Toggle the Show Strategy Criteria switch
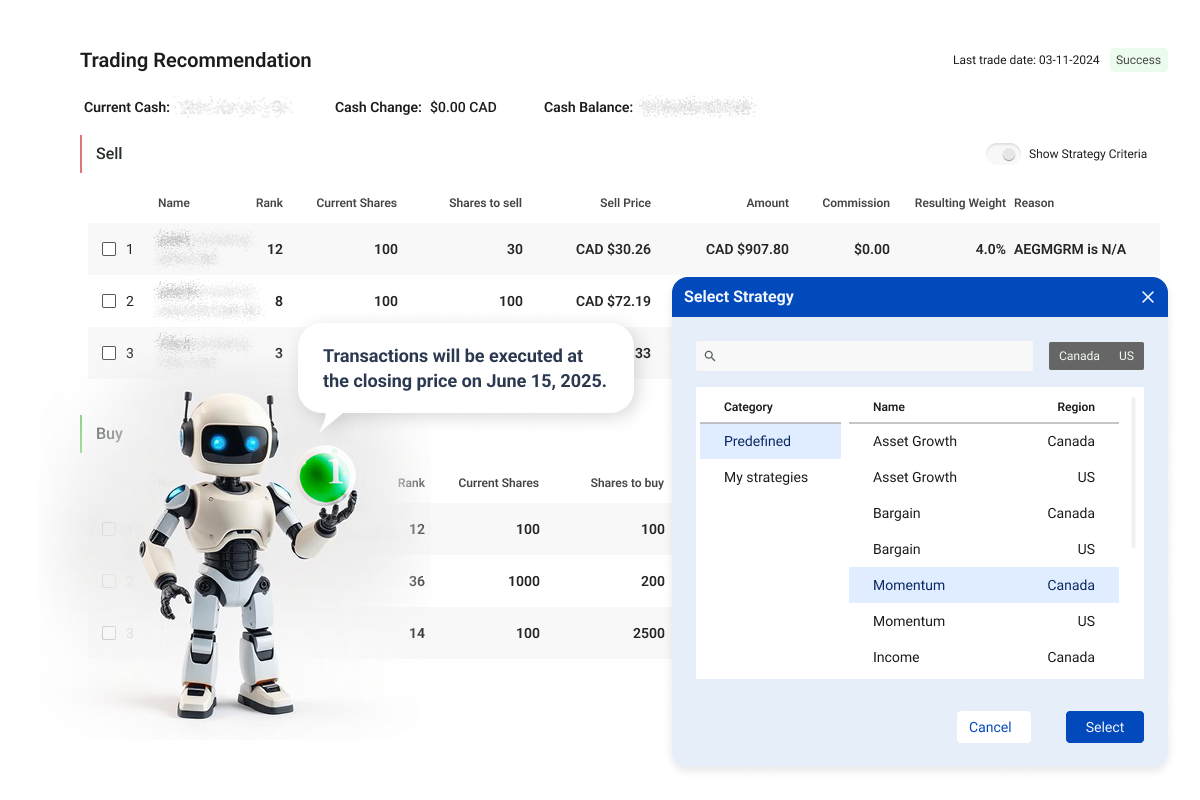The height and width of the screenshot is (800, 1200). (1003, 154)
